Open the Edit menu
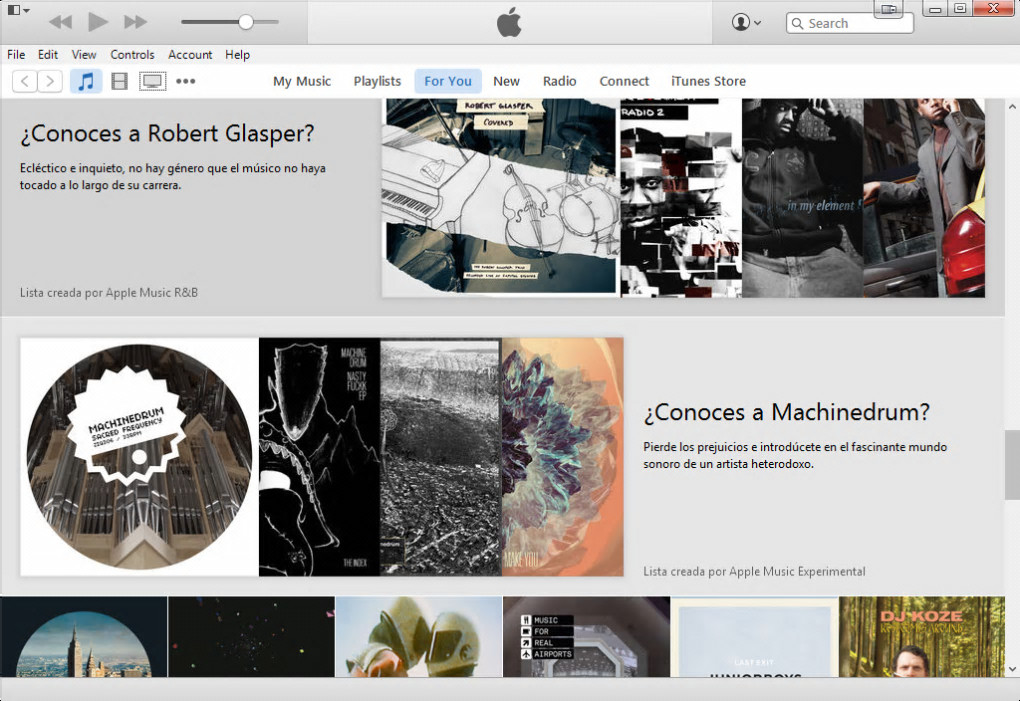 (47, 55)
